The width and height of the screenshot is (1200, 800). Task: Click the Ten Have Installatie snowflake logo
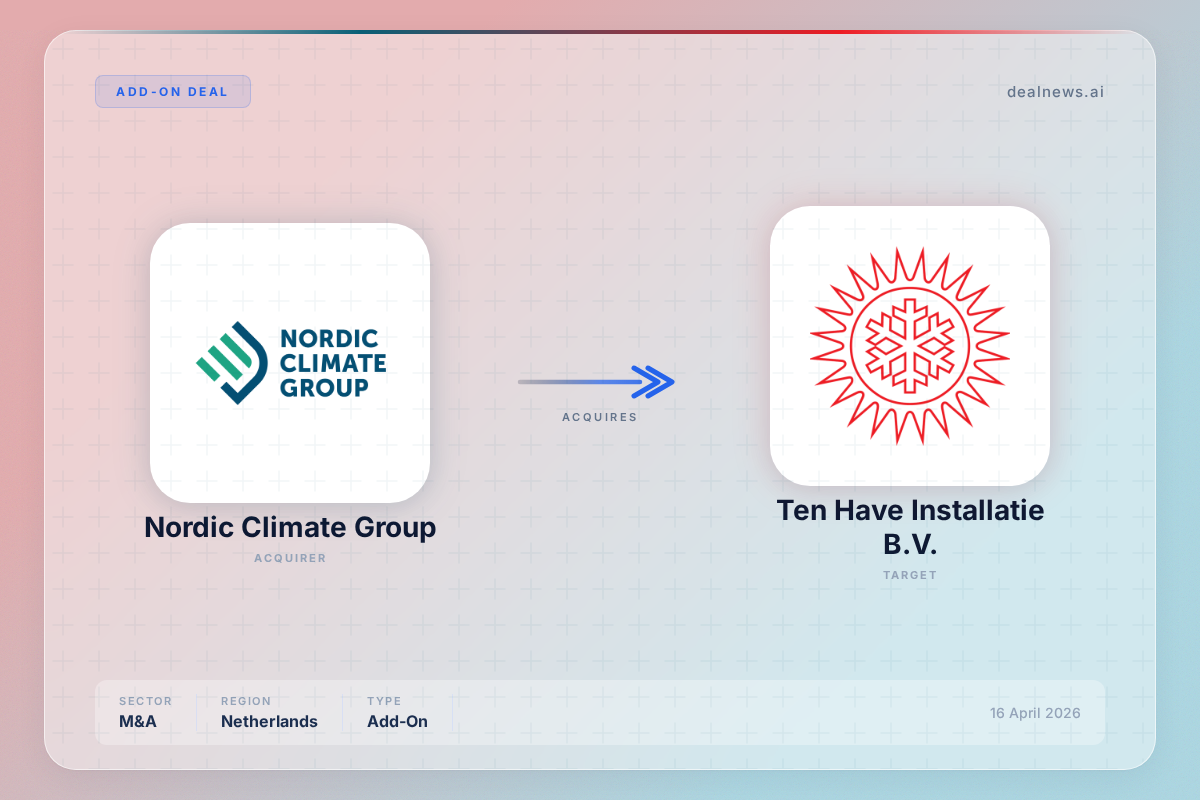click(910, 346)
